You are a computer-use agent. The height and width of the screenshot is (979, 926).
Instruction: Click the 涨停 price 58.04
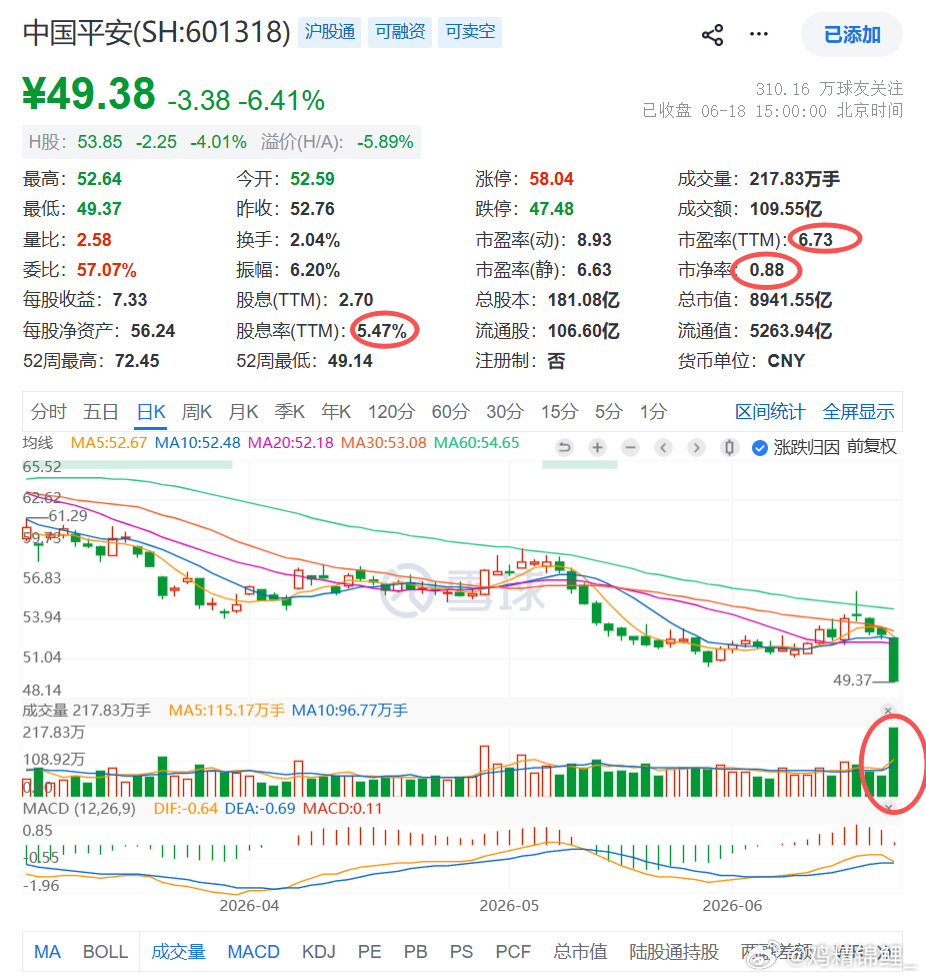551,179
